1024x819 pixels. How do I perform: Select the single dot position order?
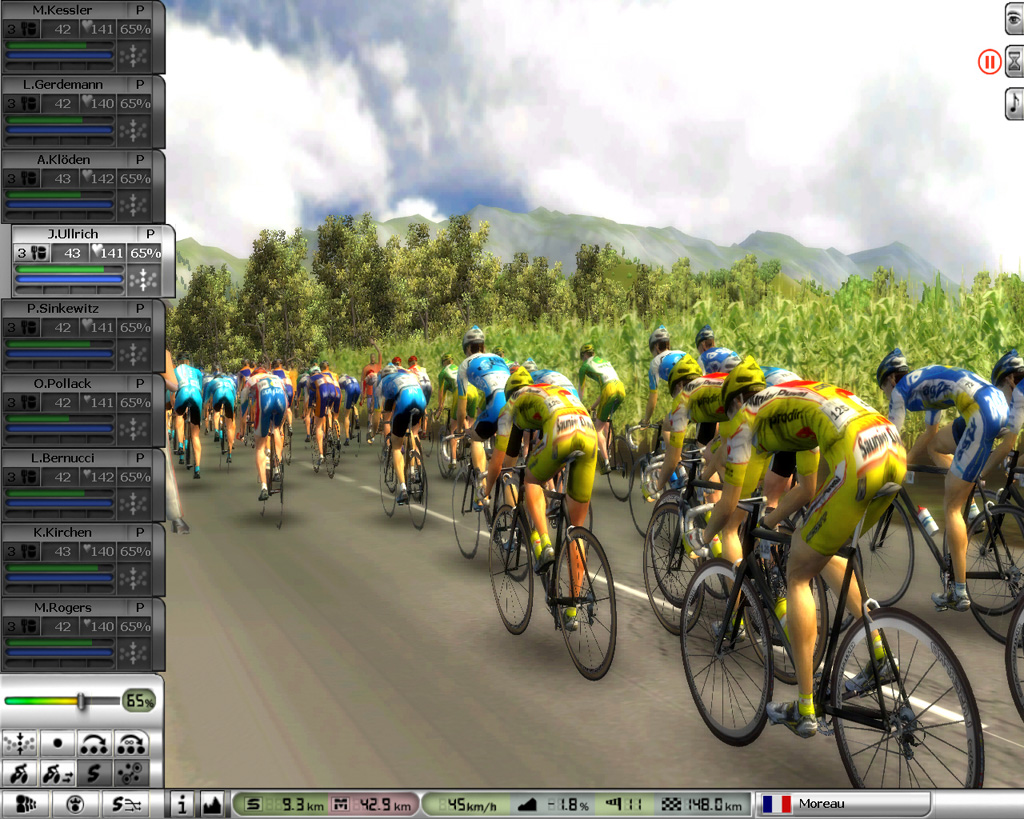[x=57, y=744]
